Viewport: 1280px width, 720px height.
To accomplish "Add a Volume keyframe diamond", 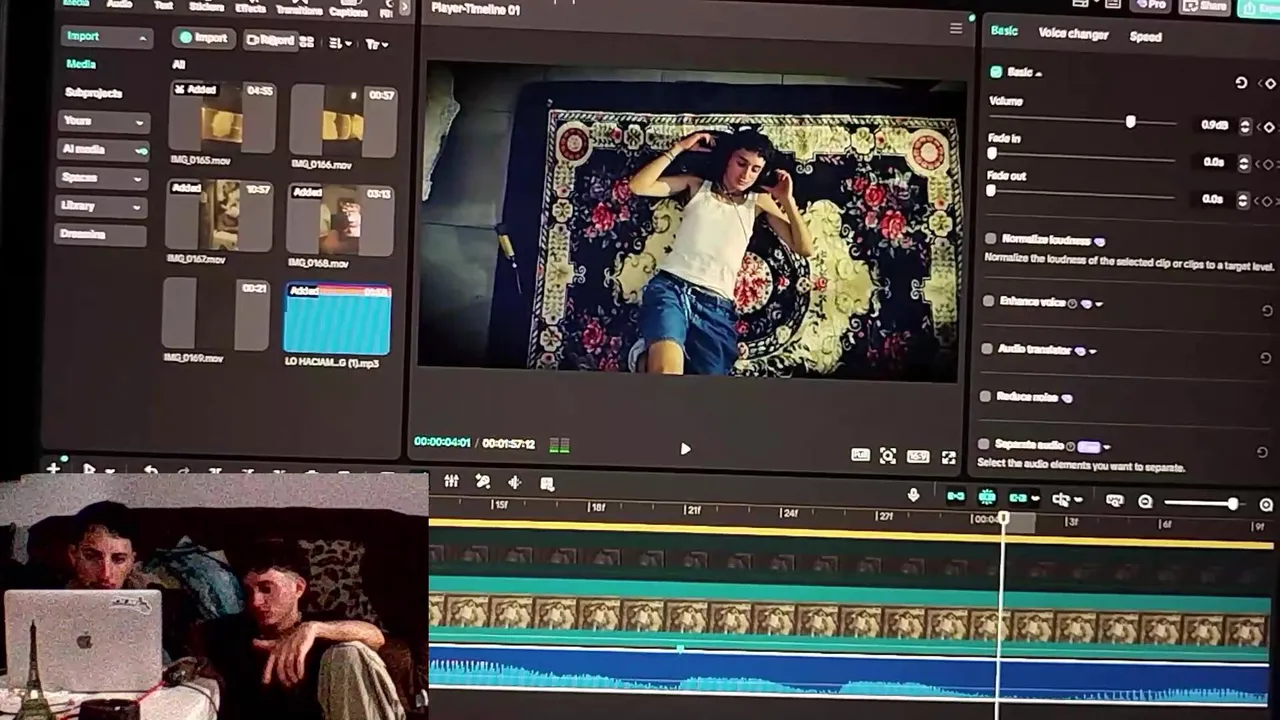I will 1268,127.
